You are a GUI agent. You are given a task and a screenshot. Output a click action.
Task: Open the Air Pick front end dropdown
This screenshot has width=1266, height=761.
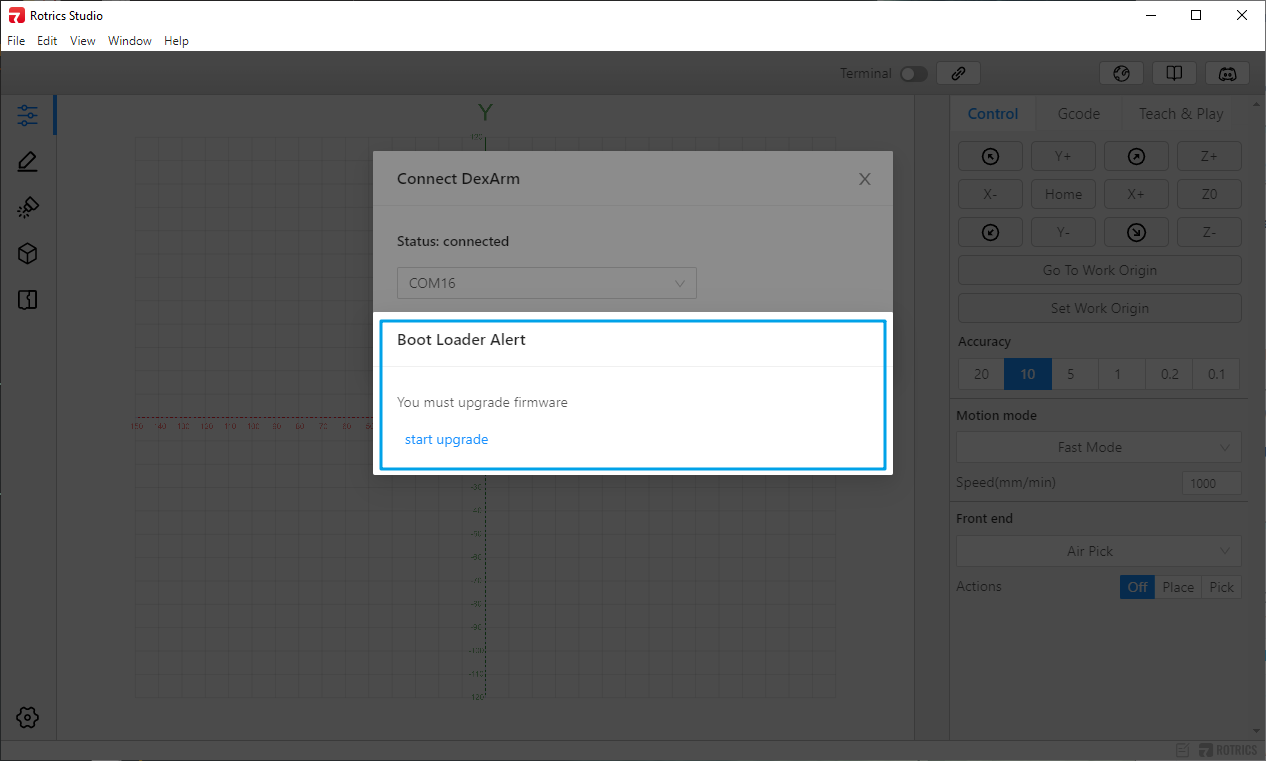pos(1099,551)
